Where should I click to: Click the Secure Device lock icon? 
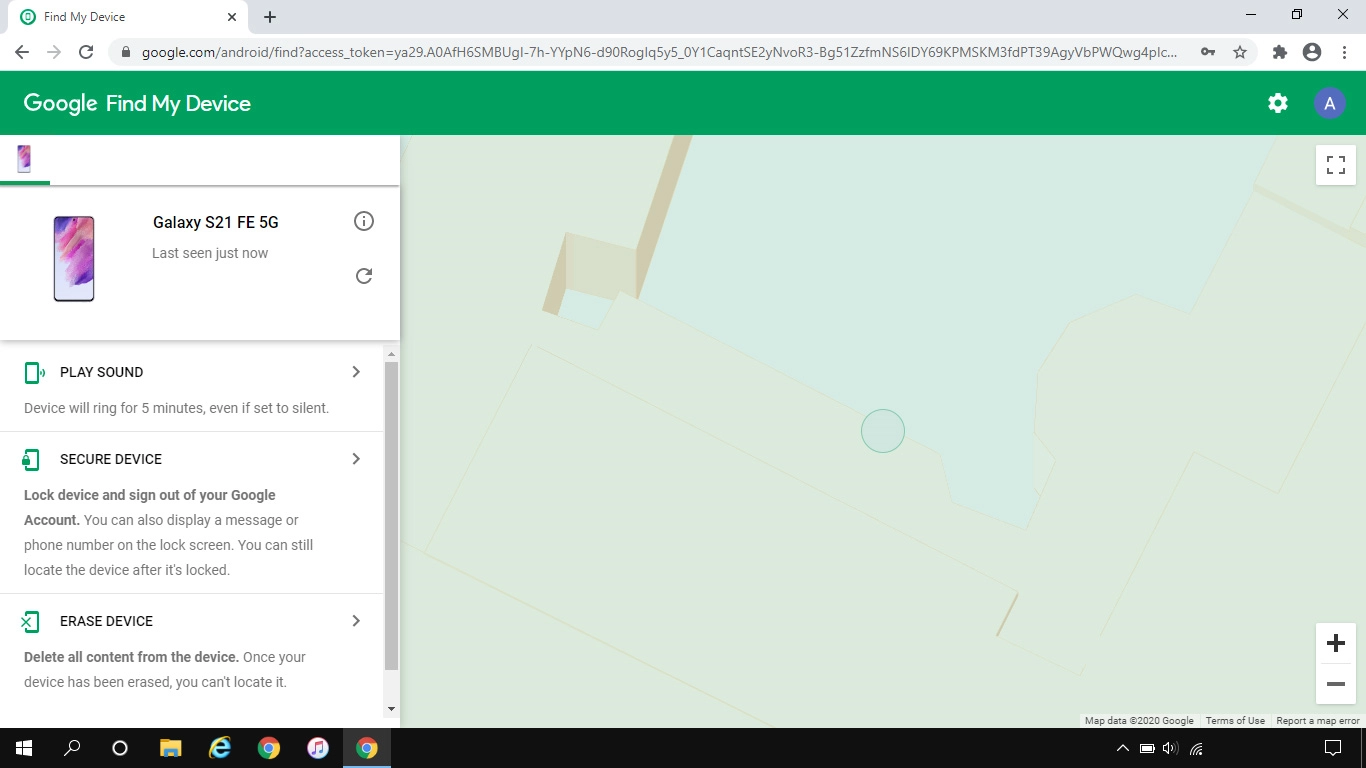(31, 459)
